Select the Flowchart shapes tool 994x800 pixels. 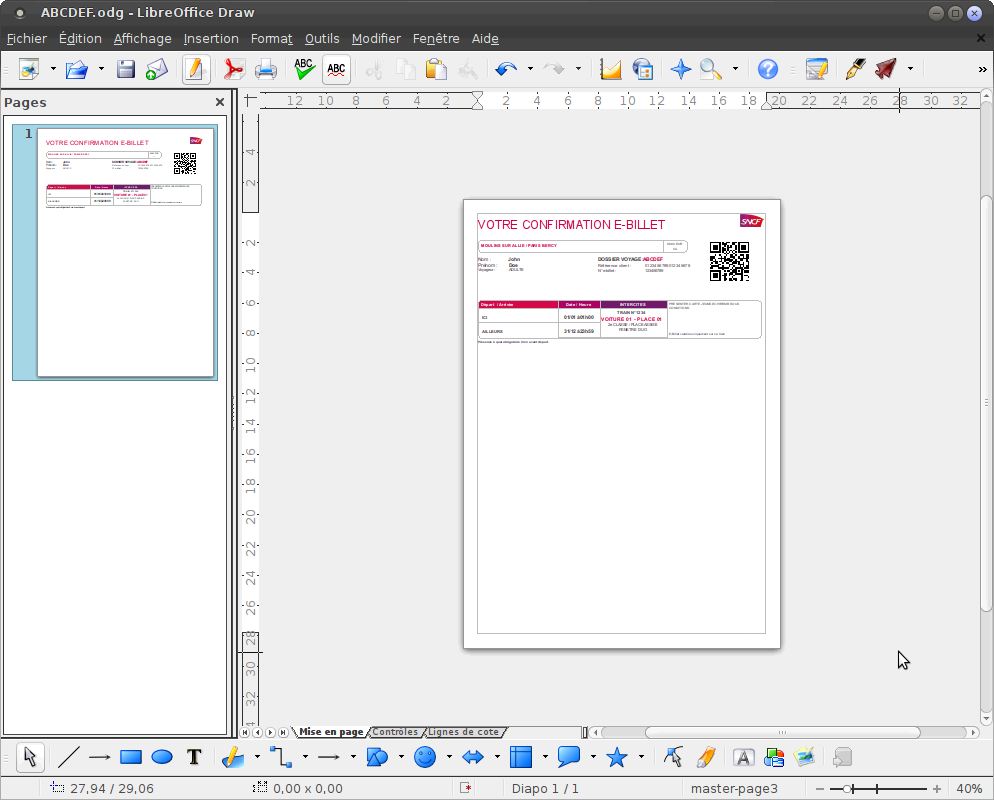(521, 757)
